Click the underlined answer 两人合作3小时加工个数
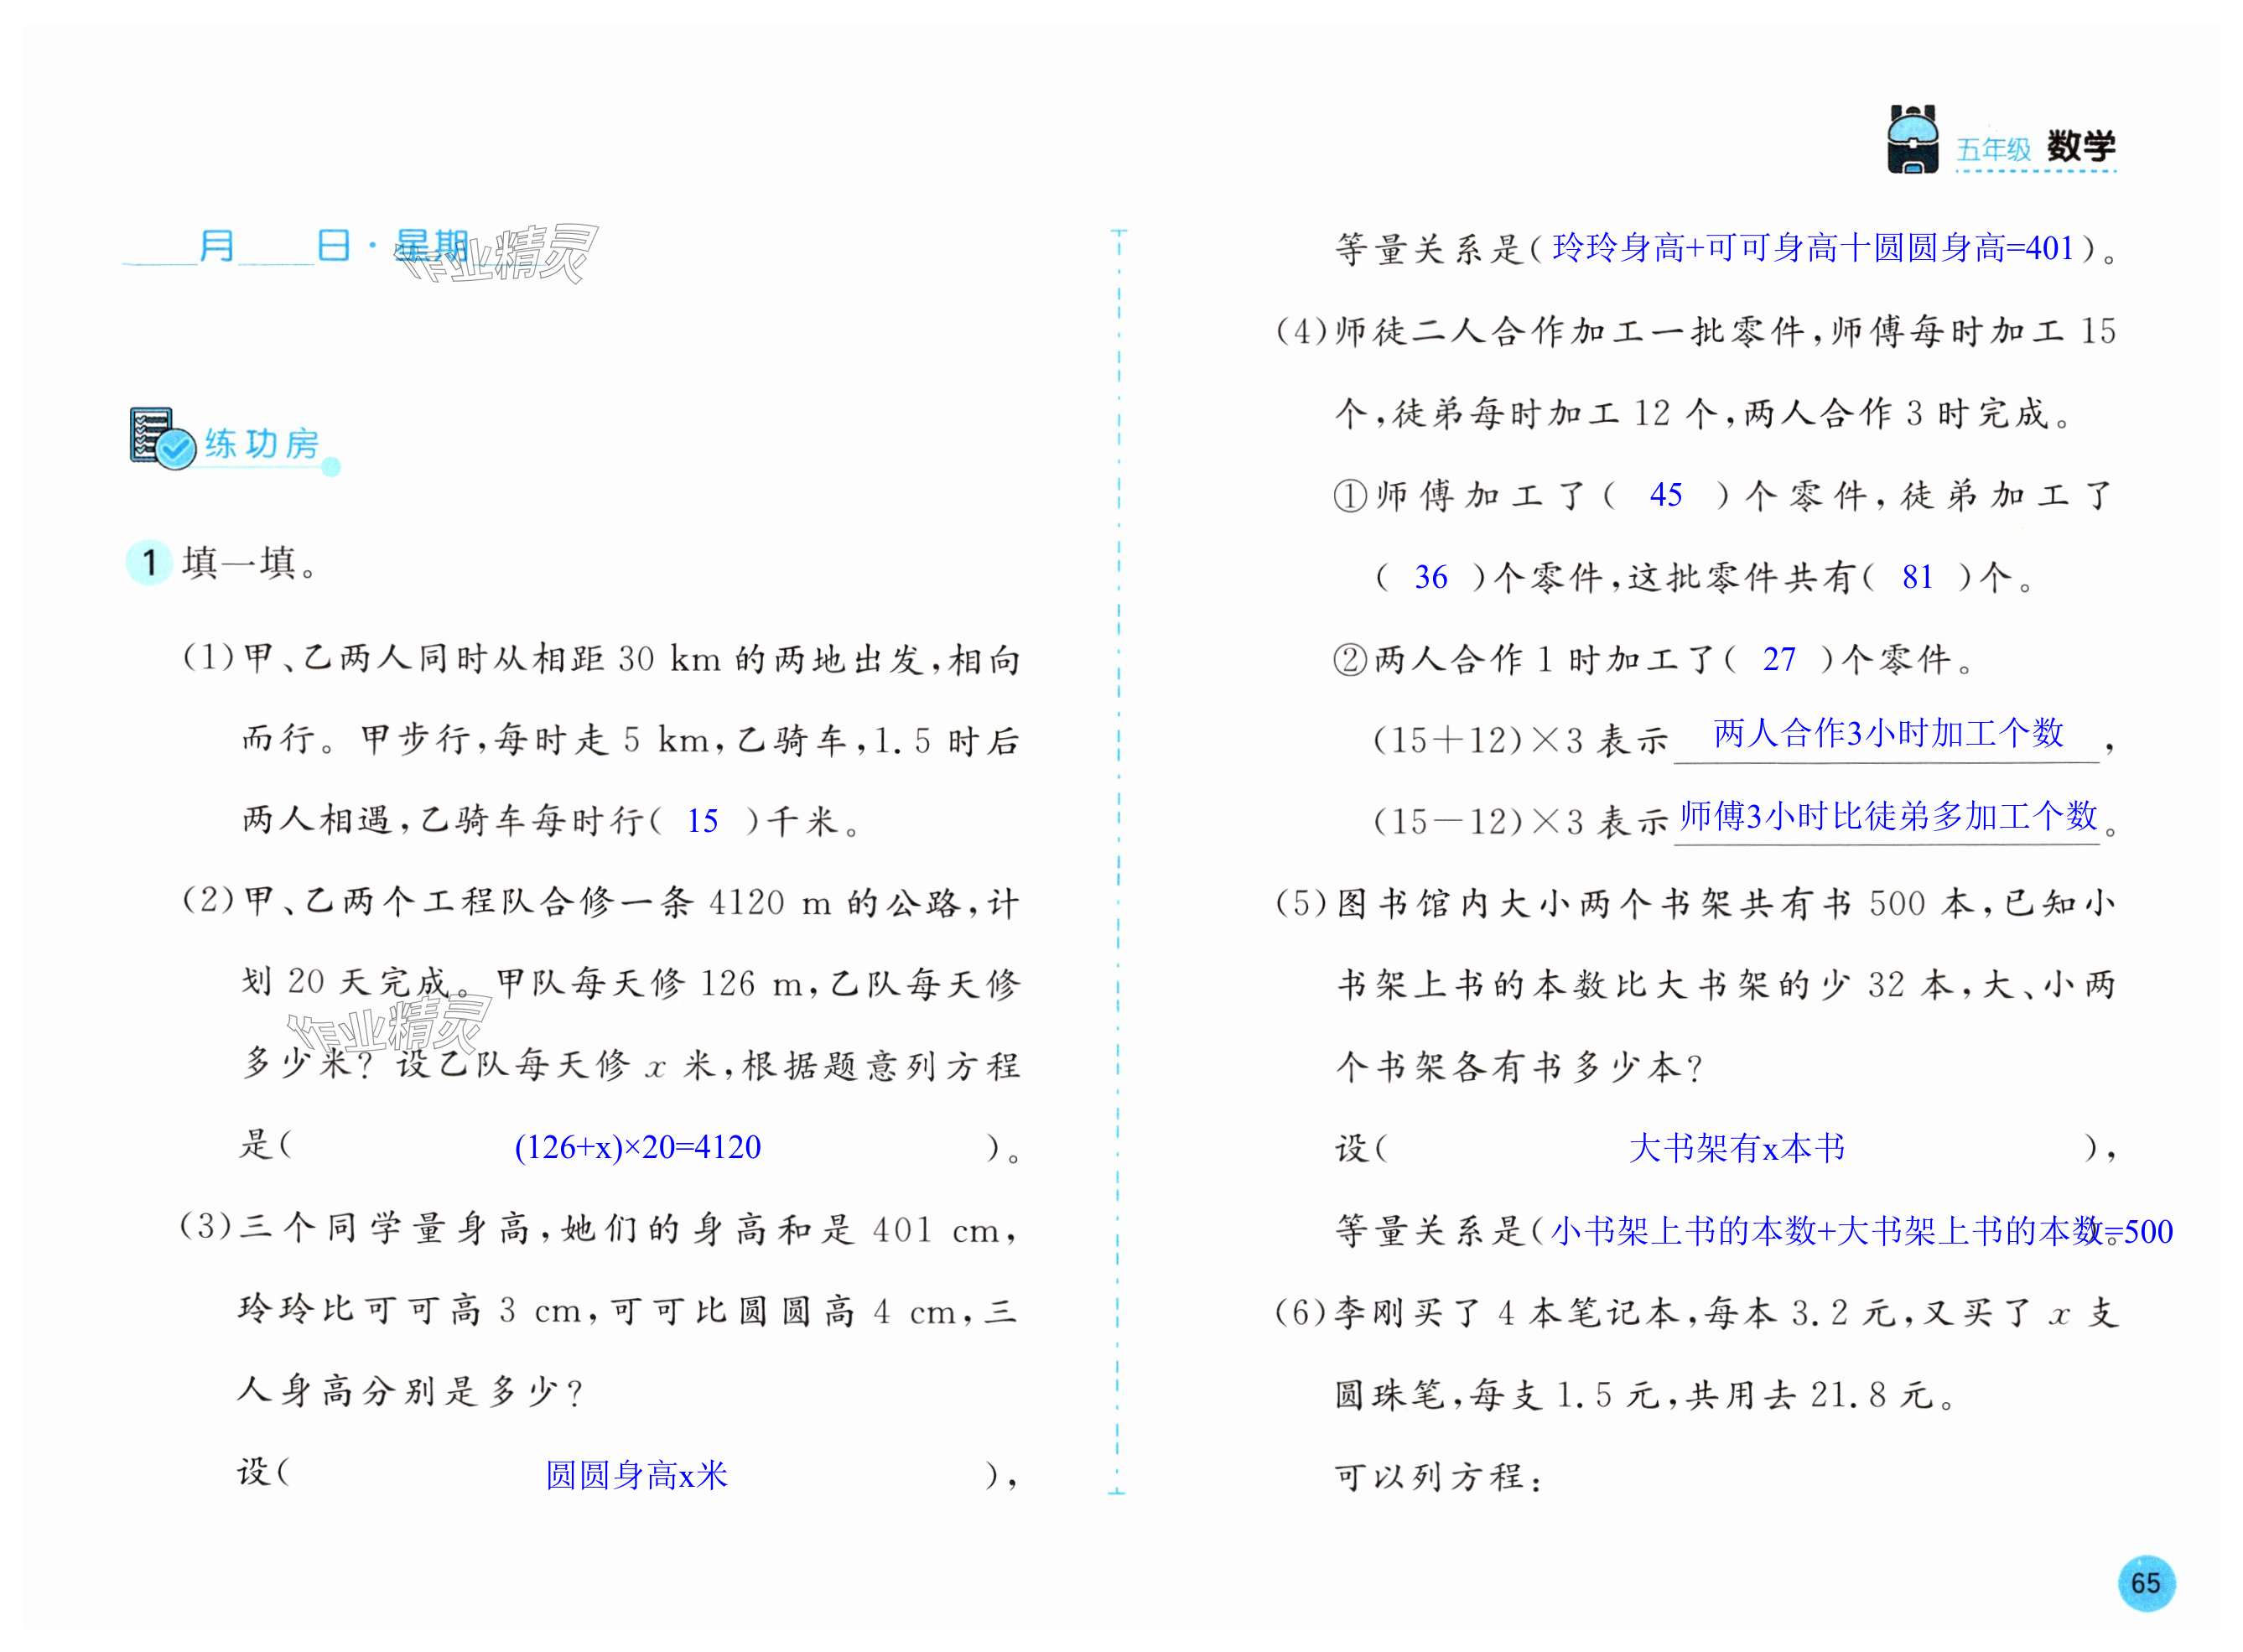Screen dimensions: 2243x1652 [x=1888, y=733]
